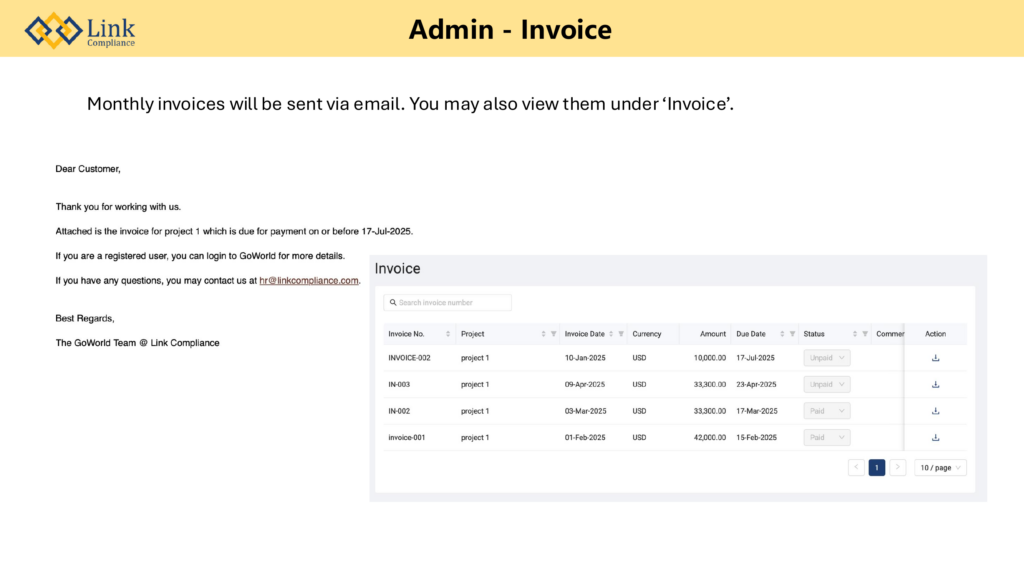The width and height of the screenshot is (1024, 576).
Task: Download the IN-003 invoice file
Action: point(935,384)
